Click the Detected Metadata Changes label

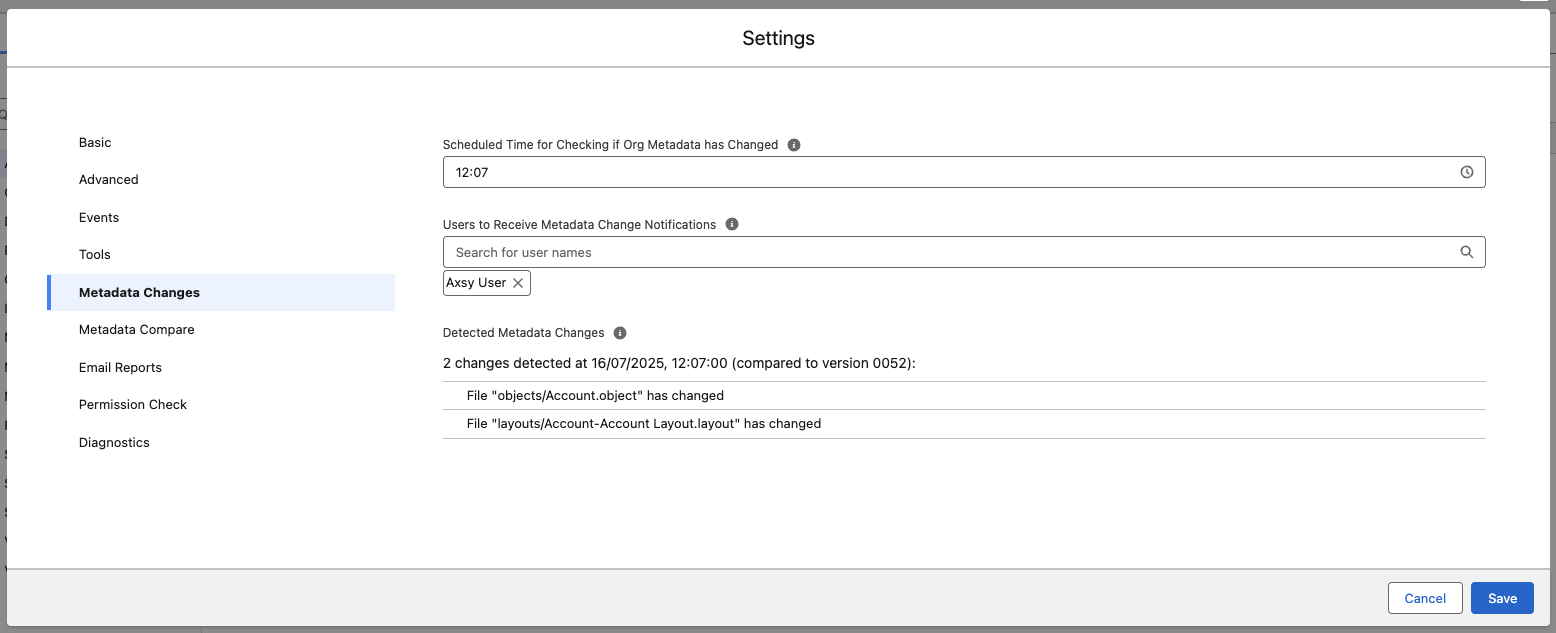(x=524, y=333)
